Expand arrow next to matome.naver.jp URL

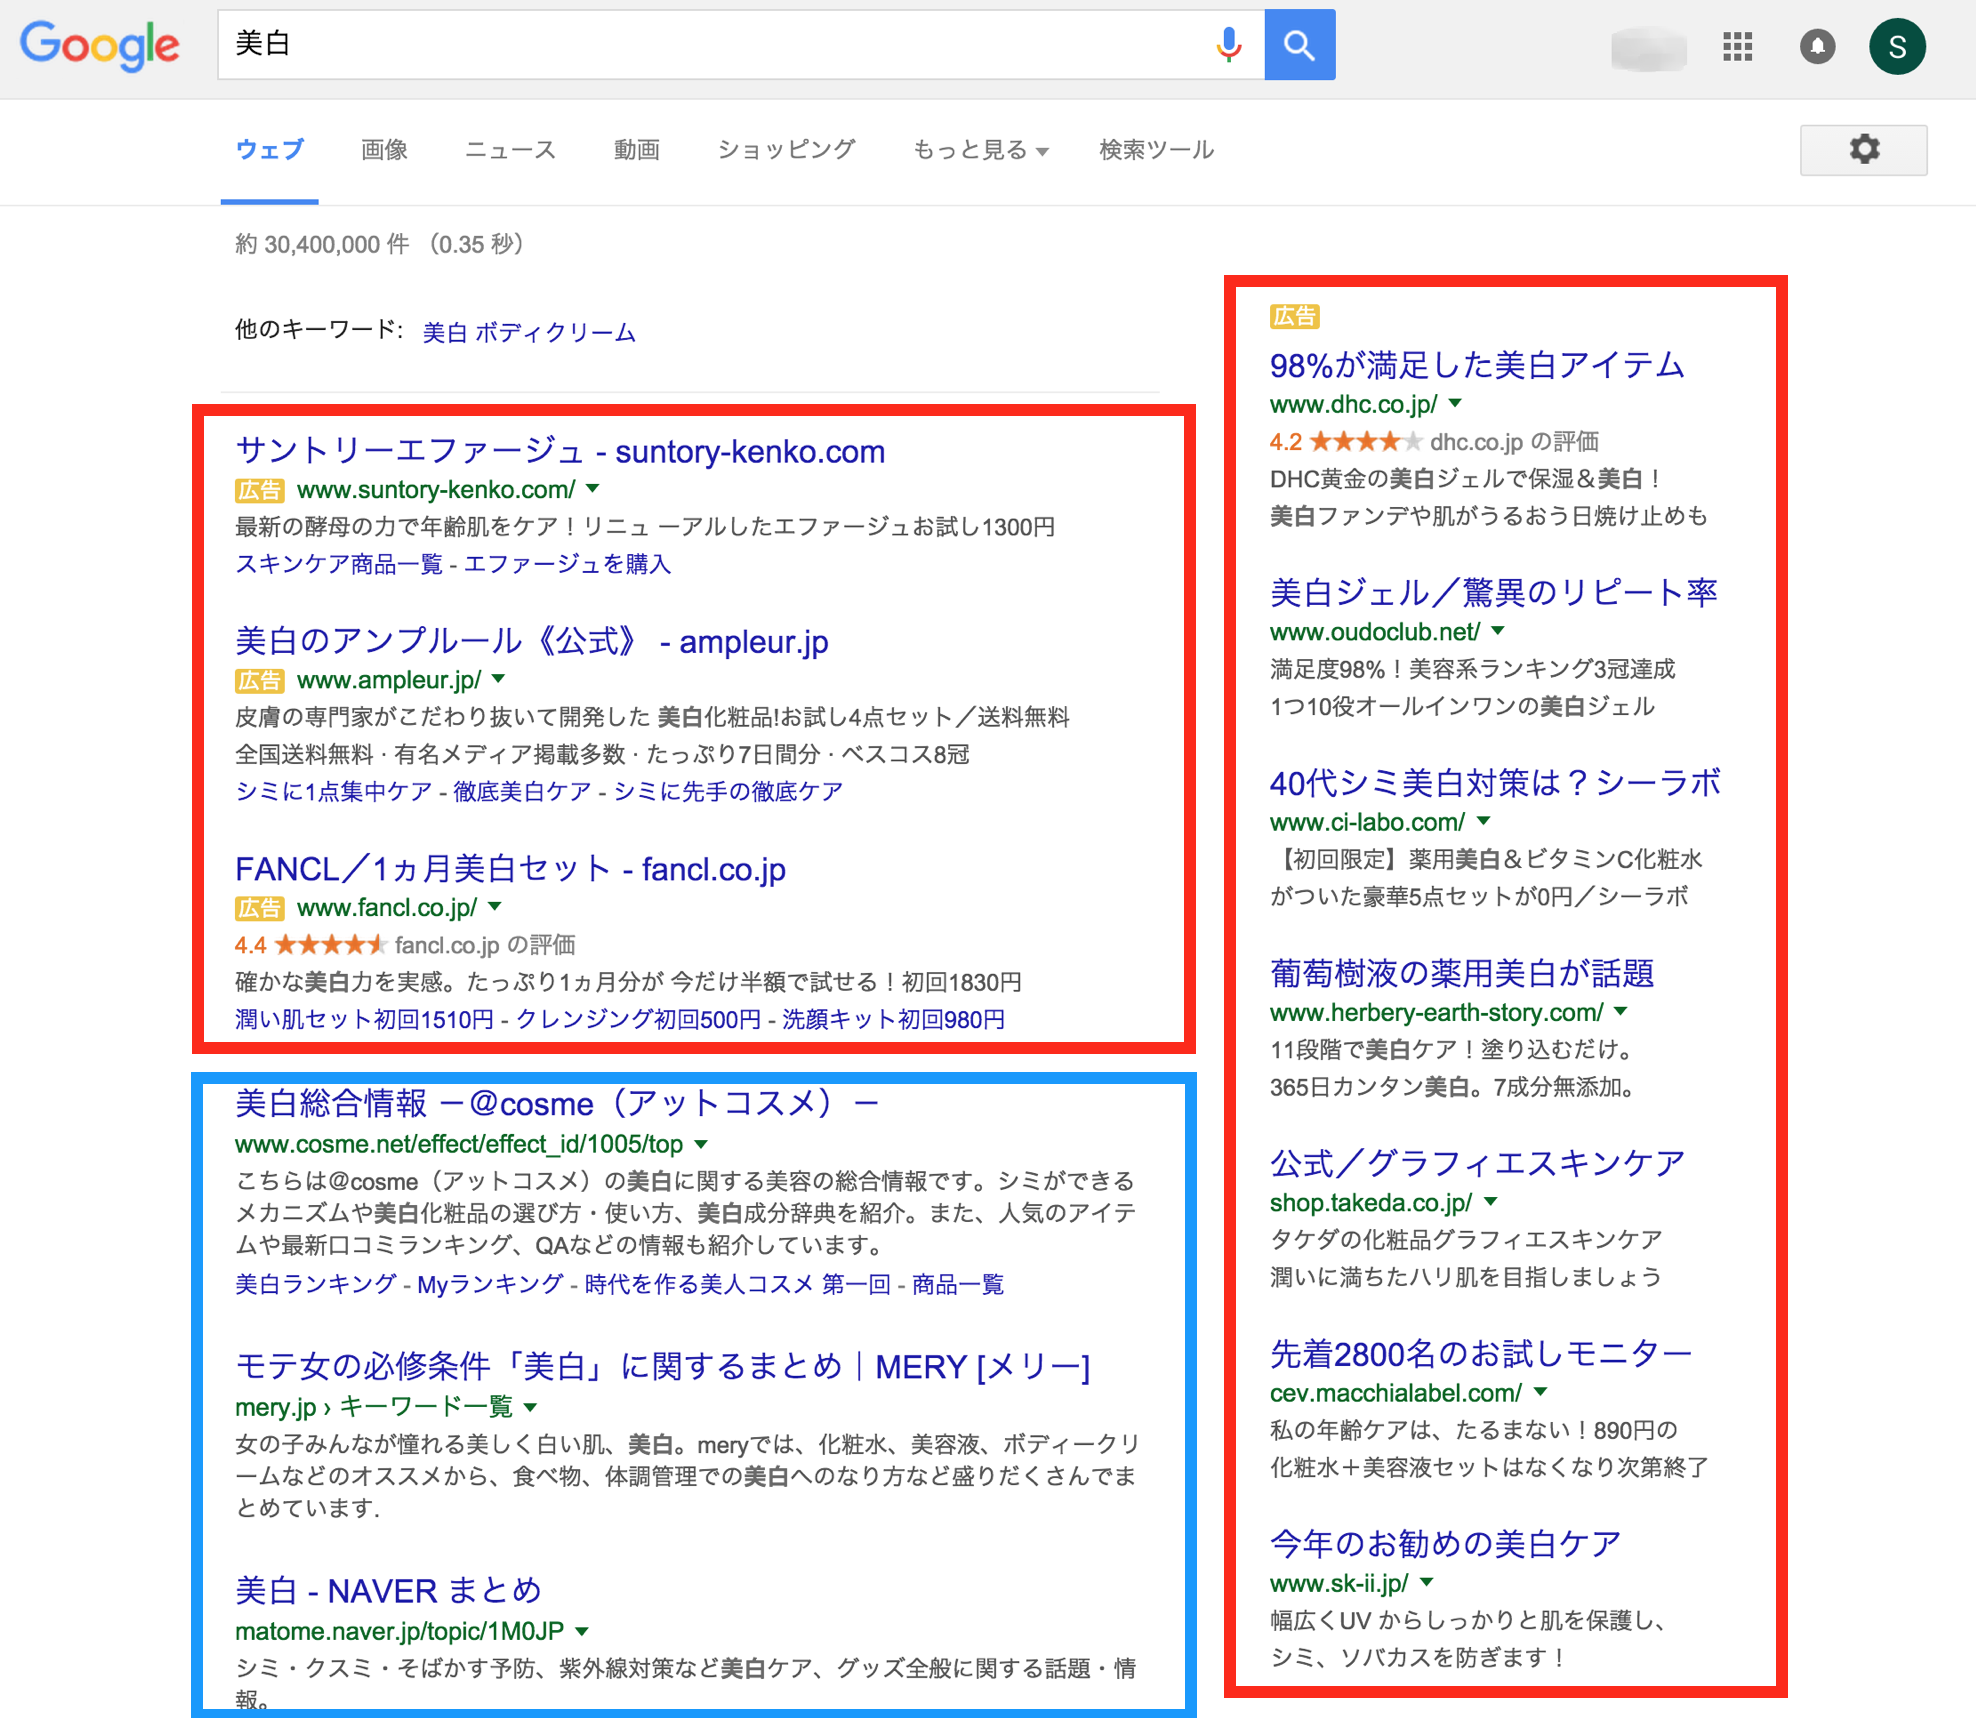[582, 1631]
